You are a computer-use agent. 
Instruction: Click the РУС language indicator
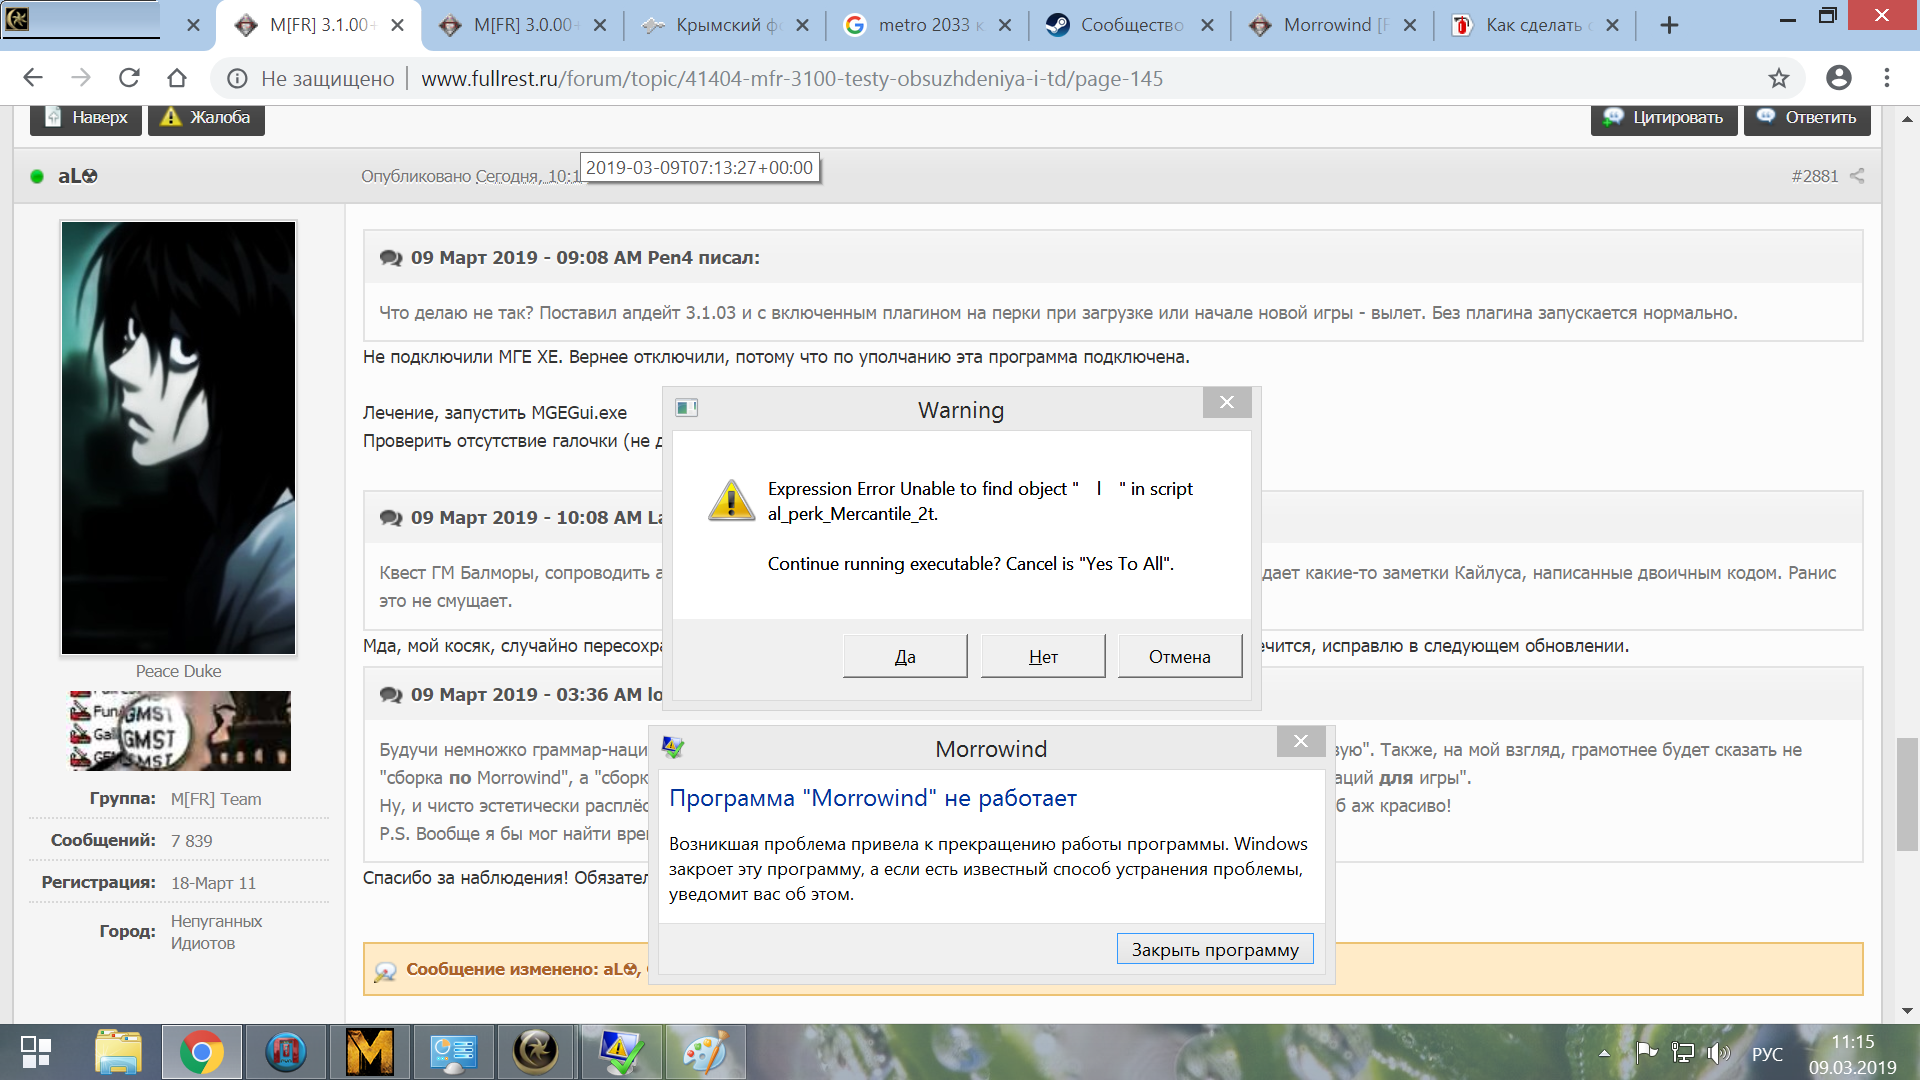[1767, 1054]
